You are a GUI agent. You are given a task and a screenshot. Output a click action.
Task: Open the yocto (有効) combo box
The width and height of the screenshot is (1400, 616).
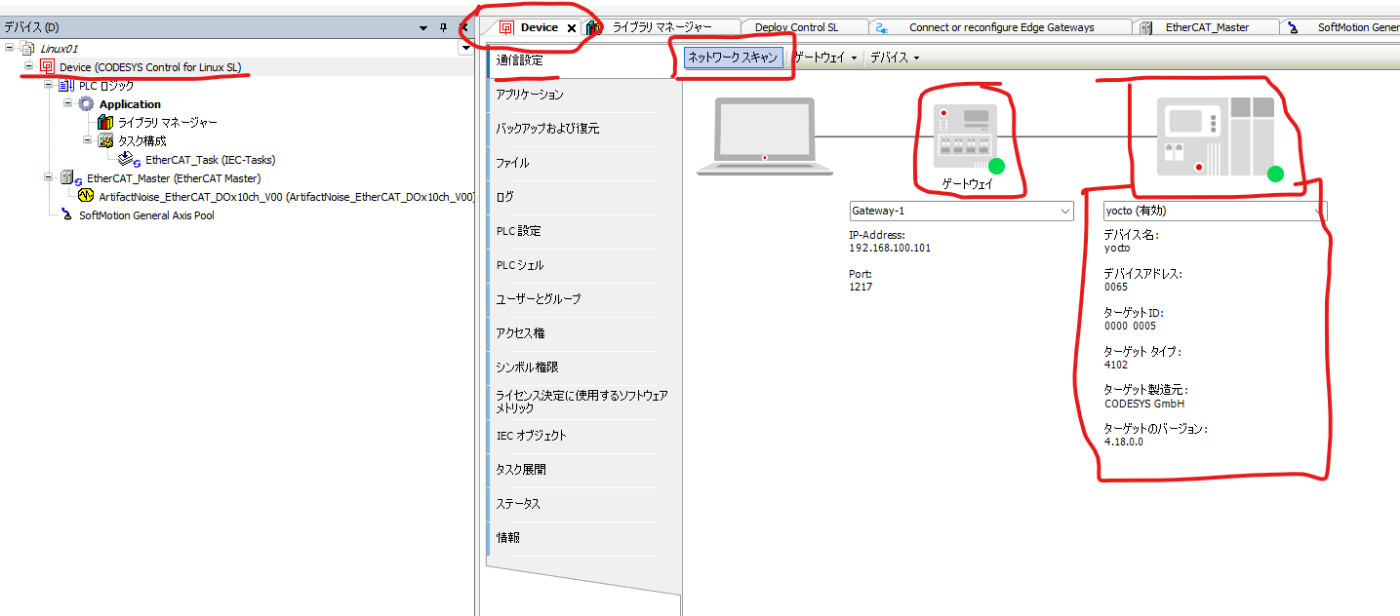(x=1214, y=211)
